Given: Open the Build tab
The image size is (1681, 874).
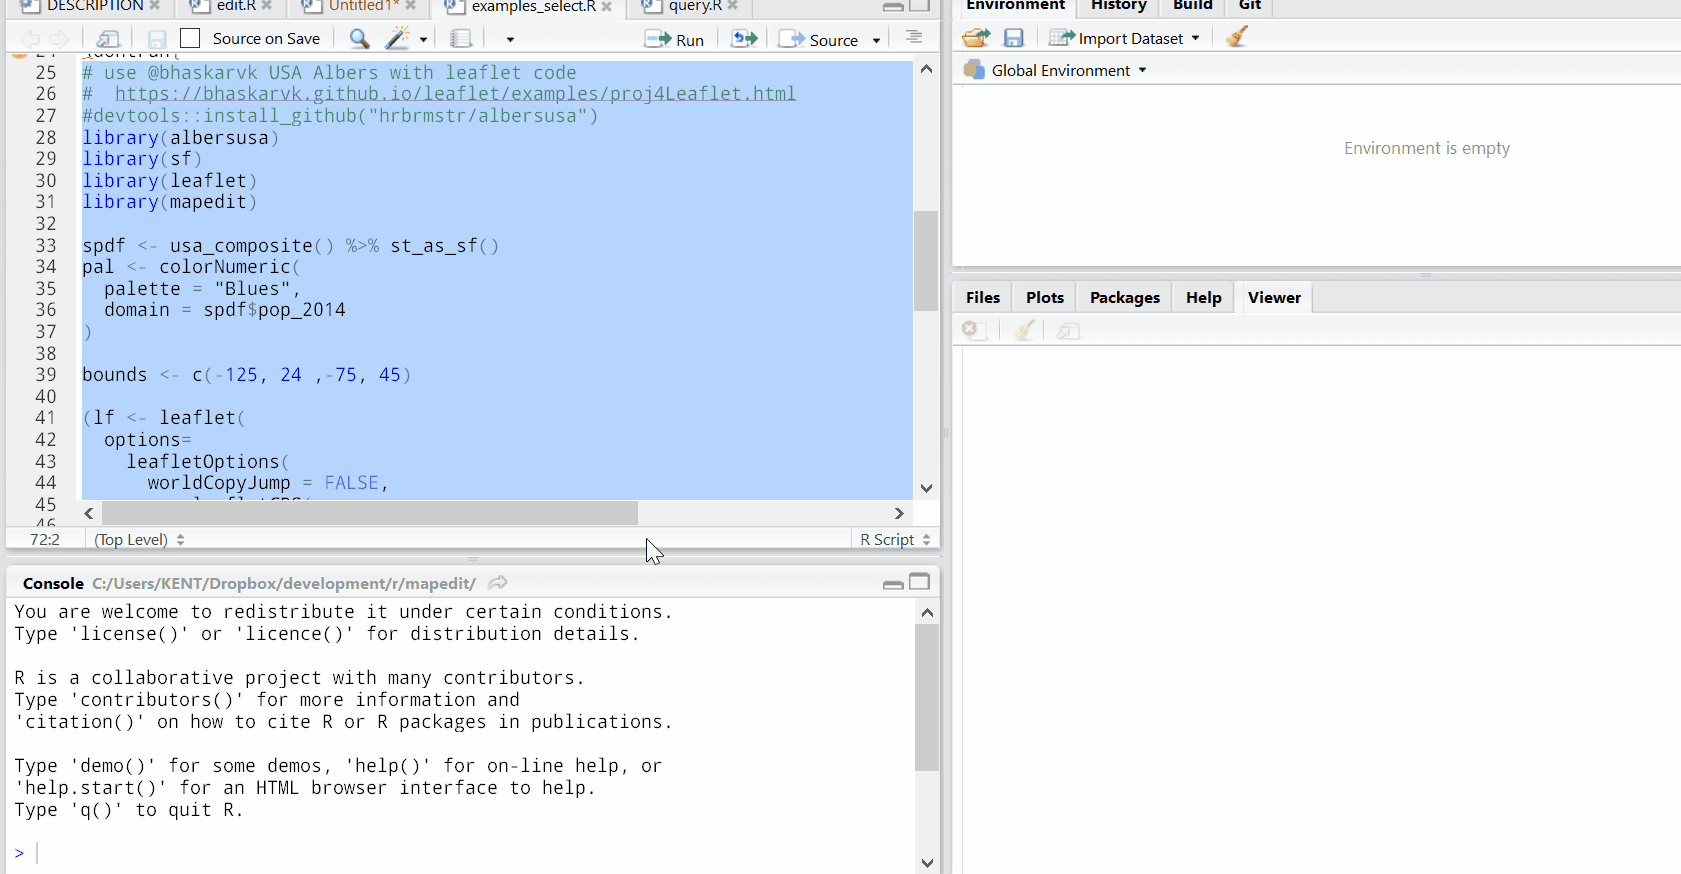Looking at the screenshot, I should pyautogui.click(x=1192, y=5).
